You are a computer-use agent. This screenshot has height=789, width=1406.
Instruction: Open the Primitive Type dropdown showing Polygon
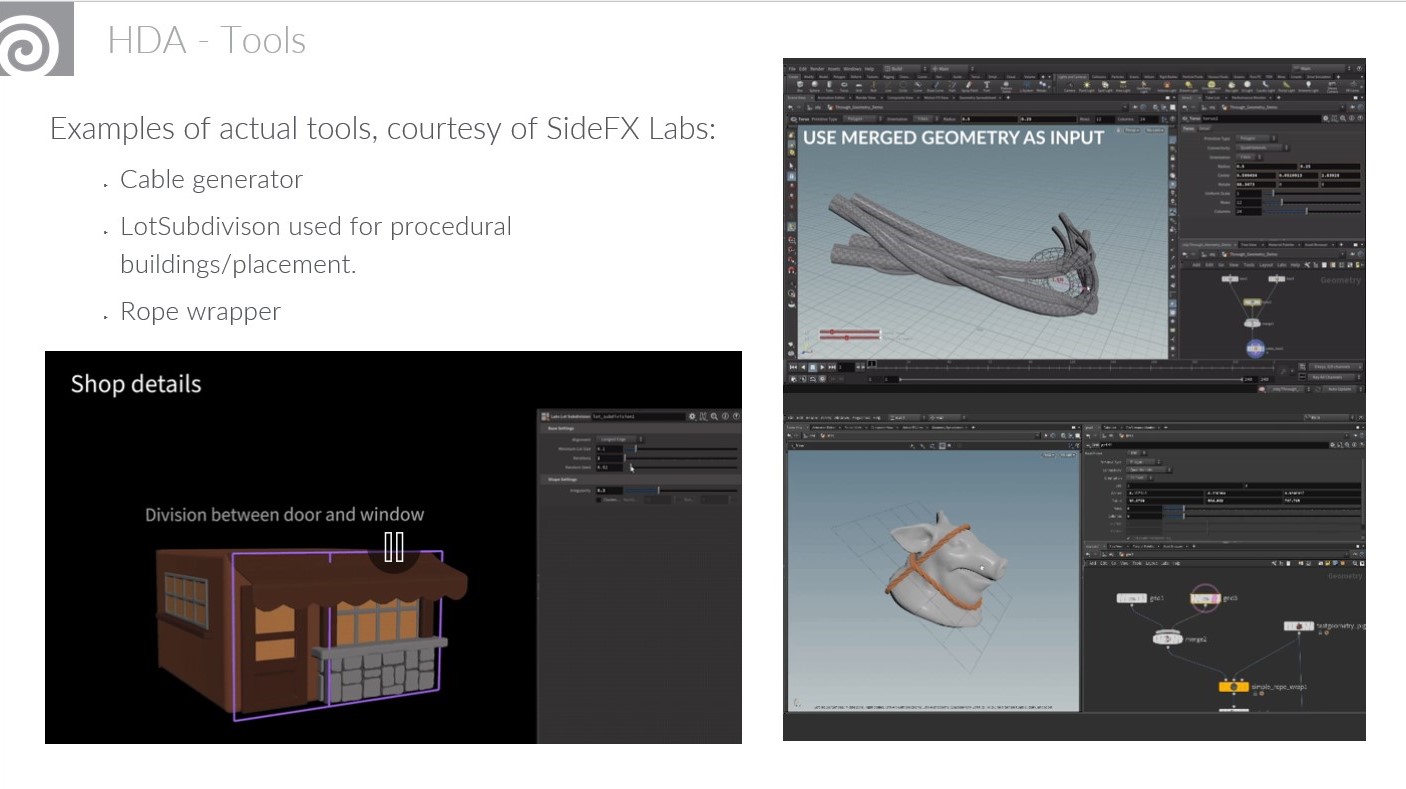click(1253, 138)
